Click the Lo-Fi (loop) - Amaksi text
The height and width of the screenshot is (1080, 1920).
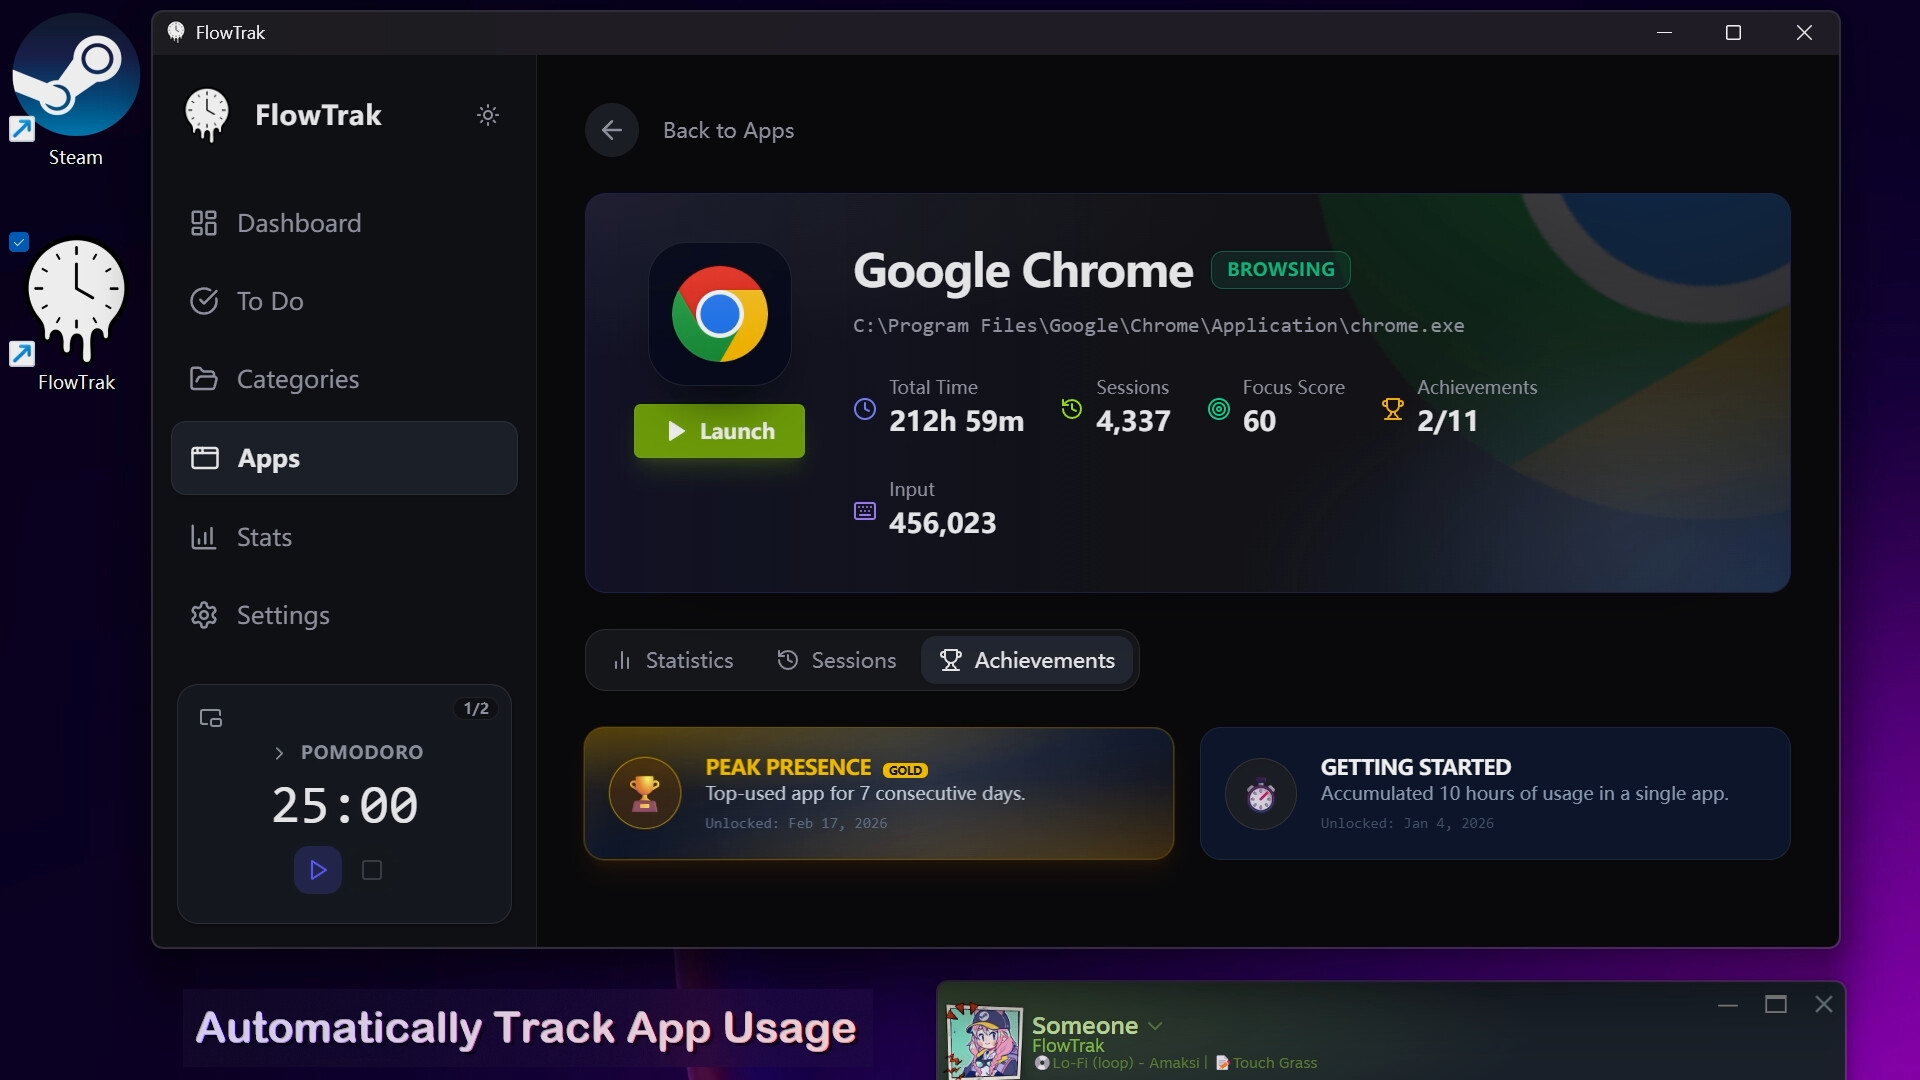[1125, 1063]
